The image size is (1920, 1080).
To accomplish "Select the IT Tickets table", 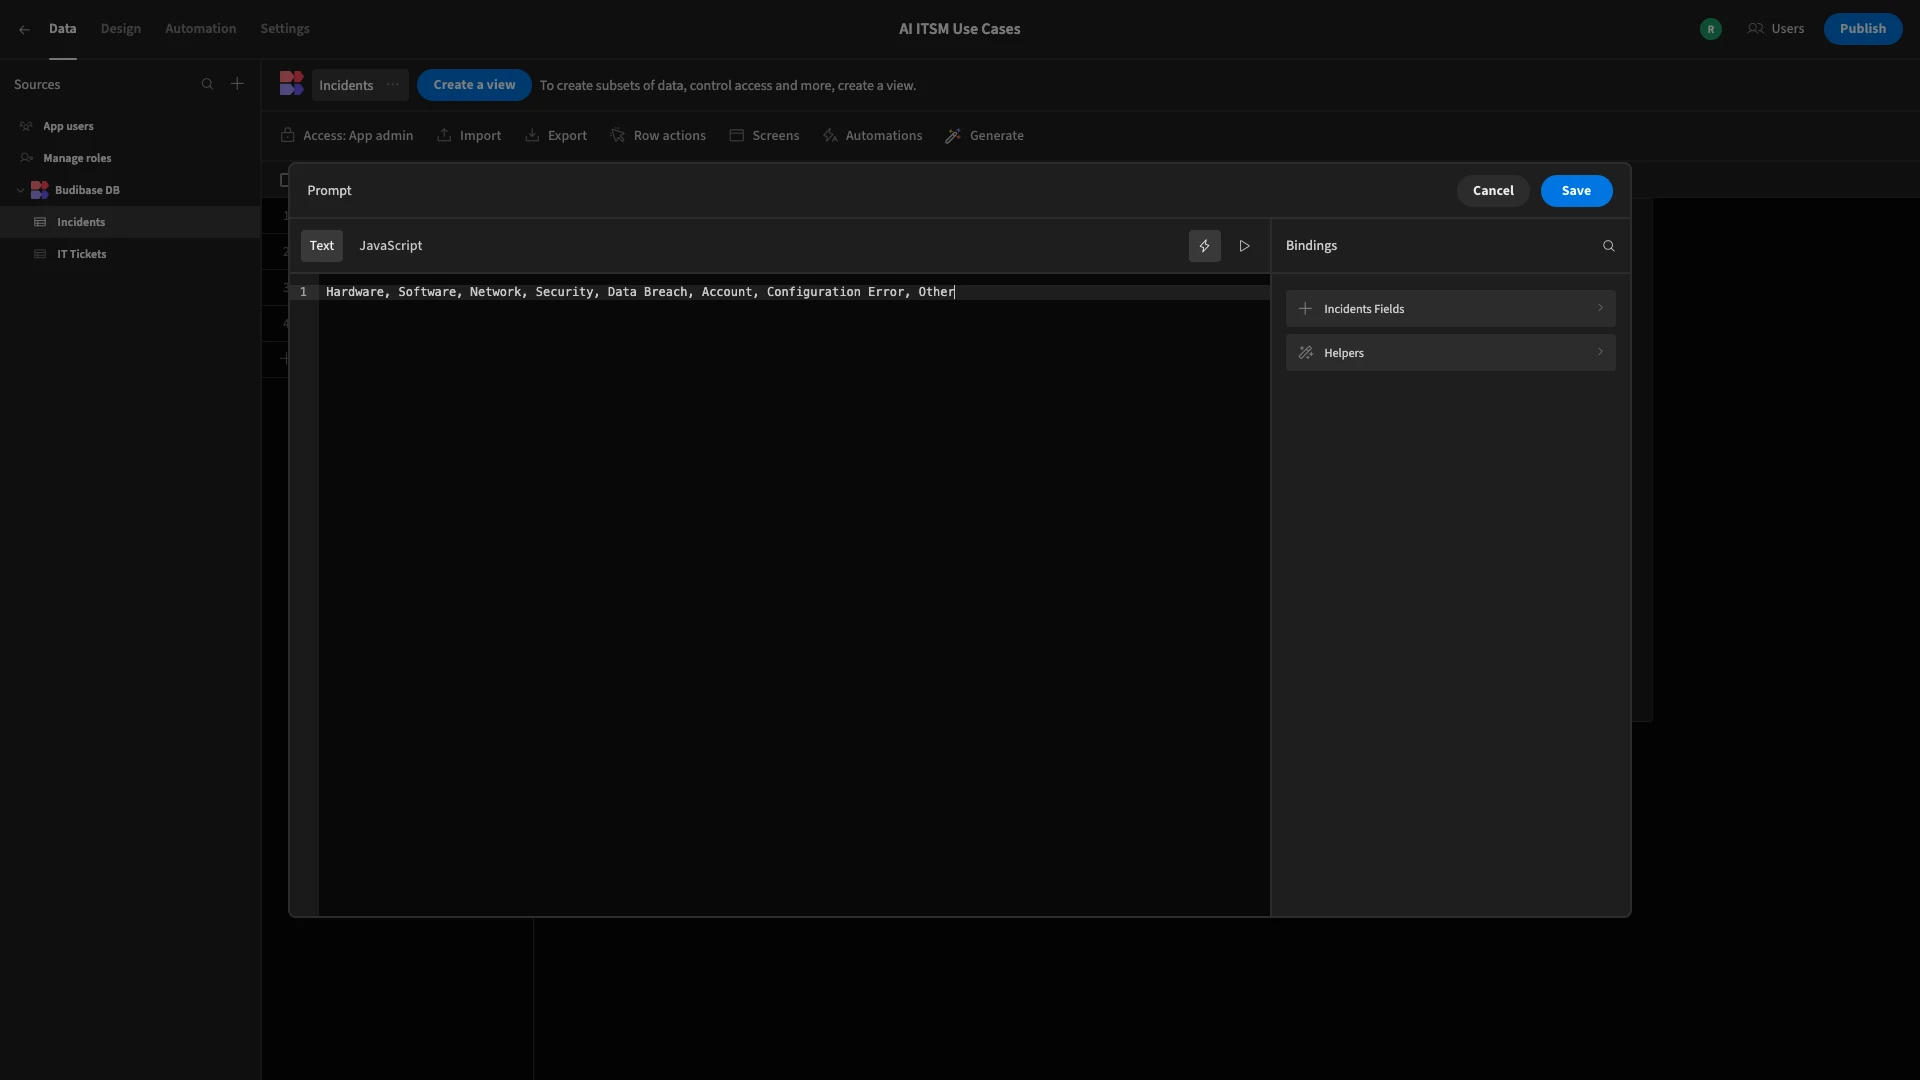I will 130,254.
